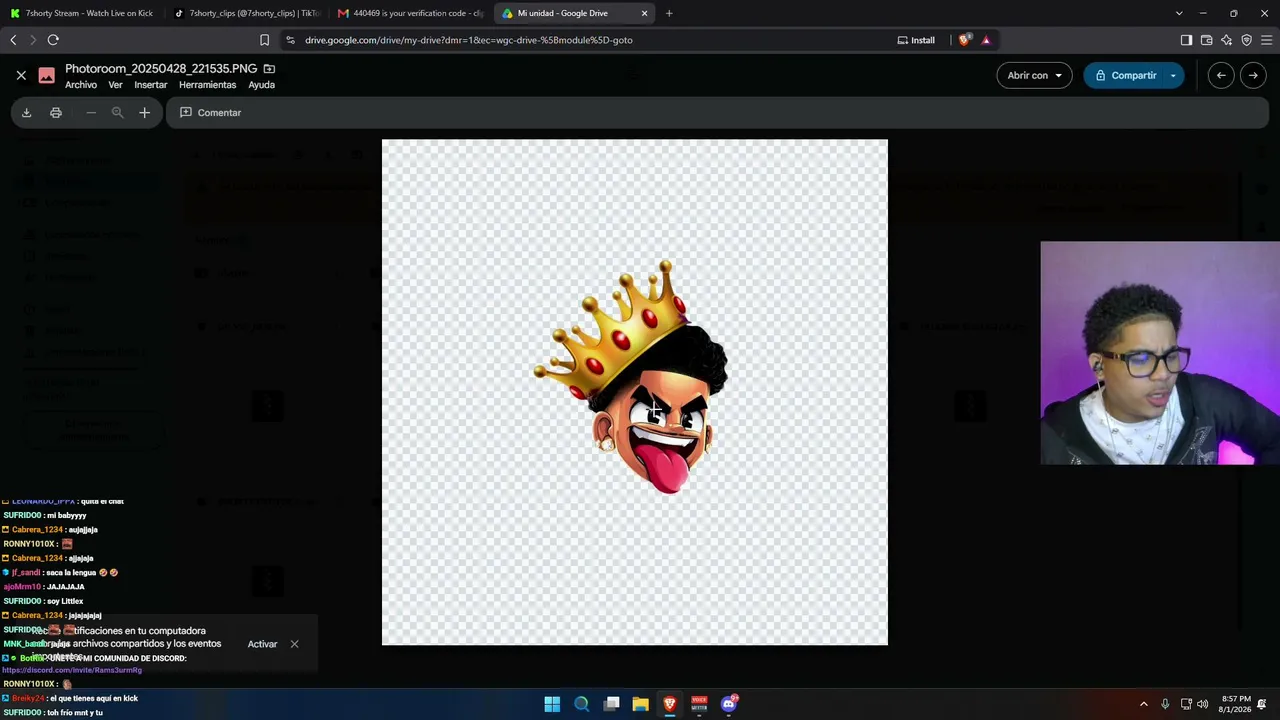Screen dimensions: 1280x720
Task: Add a comment with the Comentar button
Action: (211, 113)
